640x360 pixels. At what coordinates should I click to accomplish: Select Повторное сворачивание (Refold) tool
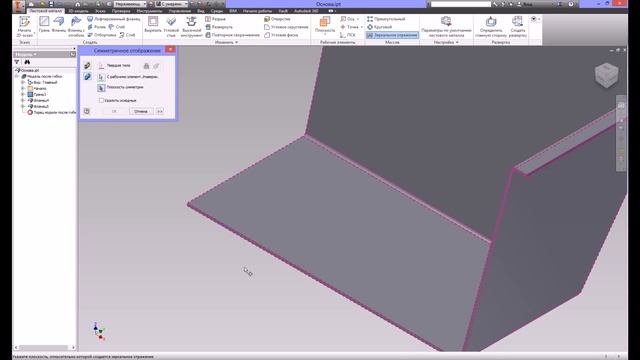point(232,35)
